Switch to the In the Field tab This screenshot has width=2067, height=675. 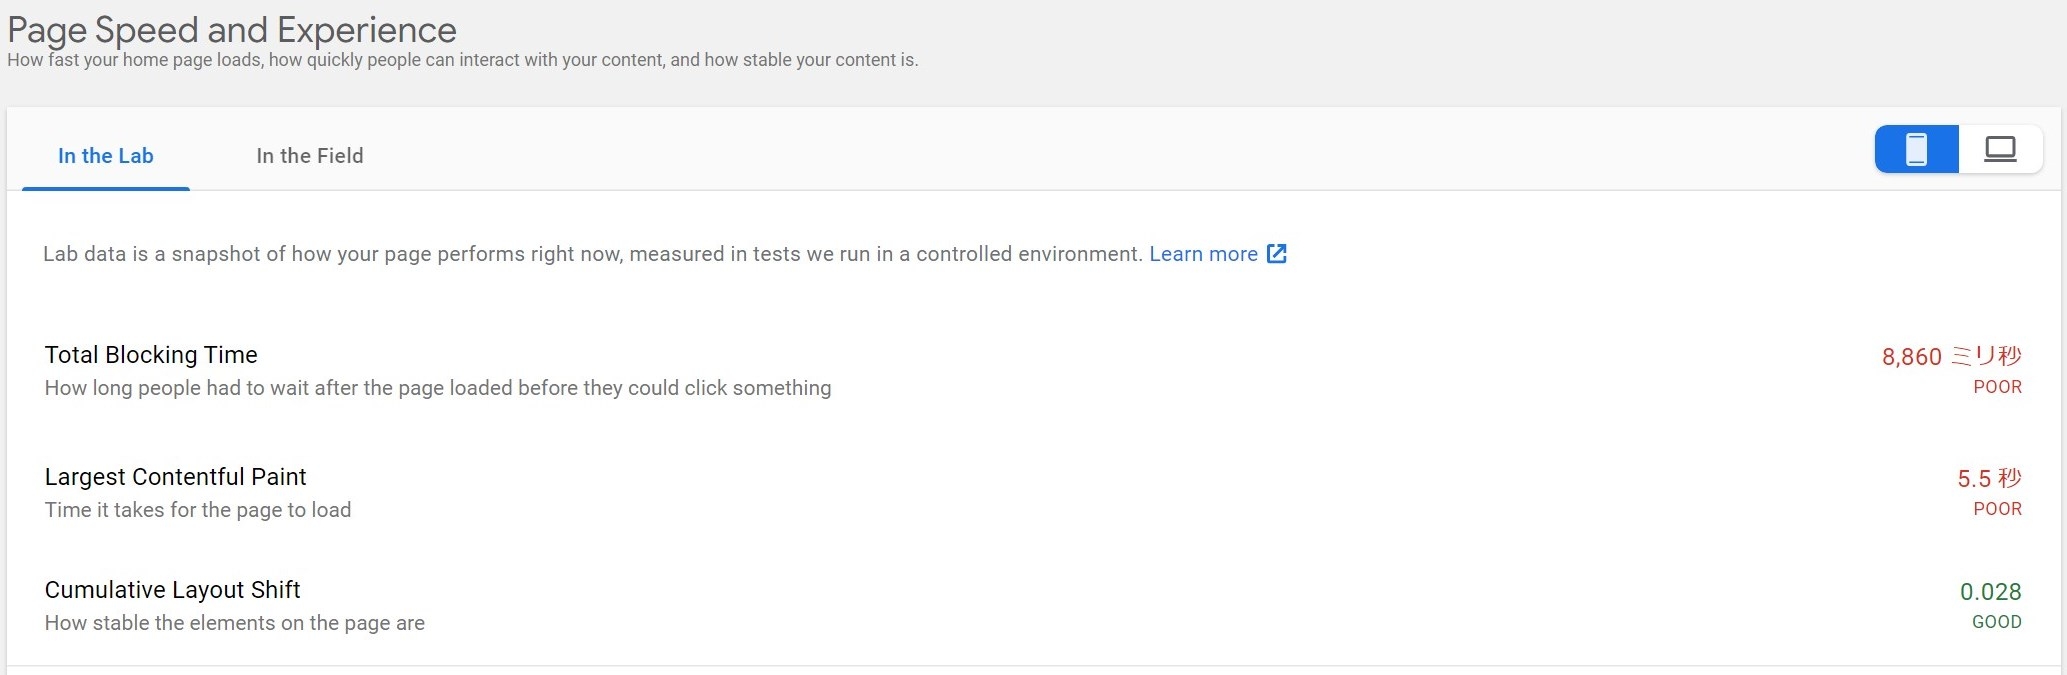(x=310, y=156)
